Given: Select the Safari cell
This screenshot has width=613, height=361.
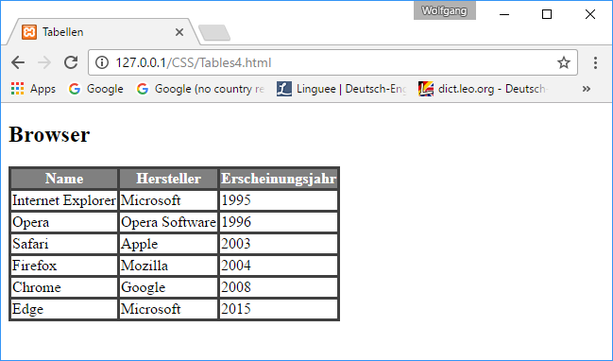Looking at the screenshot, I should (x=64, y=244).
